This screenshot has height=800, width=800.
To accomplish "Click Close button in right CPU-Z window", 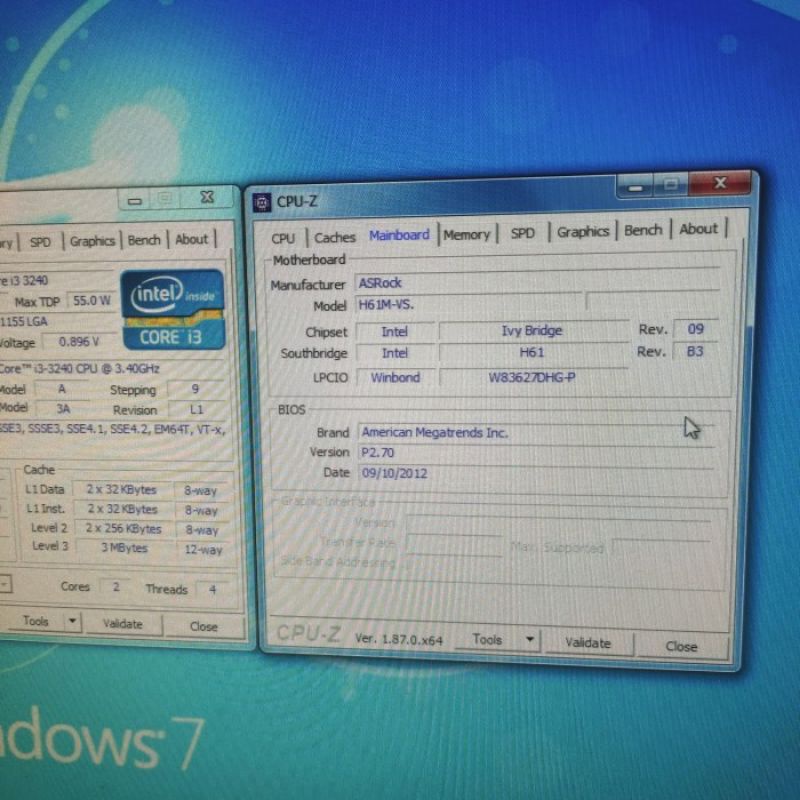I will (681, 647).
